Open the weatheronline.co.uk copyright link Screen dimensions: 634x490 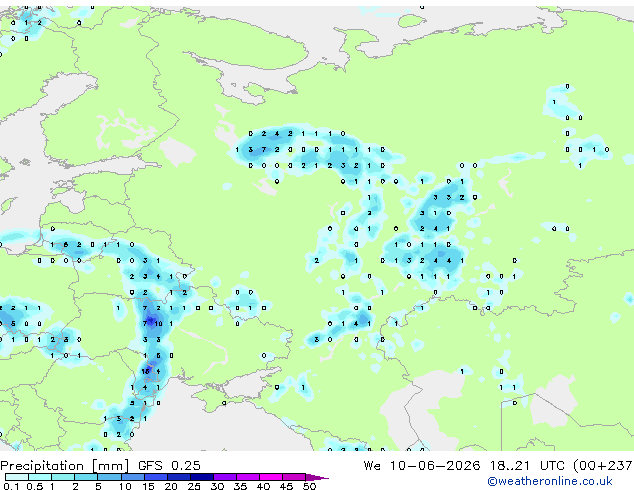[x=550, y=481]
